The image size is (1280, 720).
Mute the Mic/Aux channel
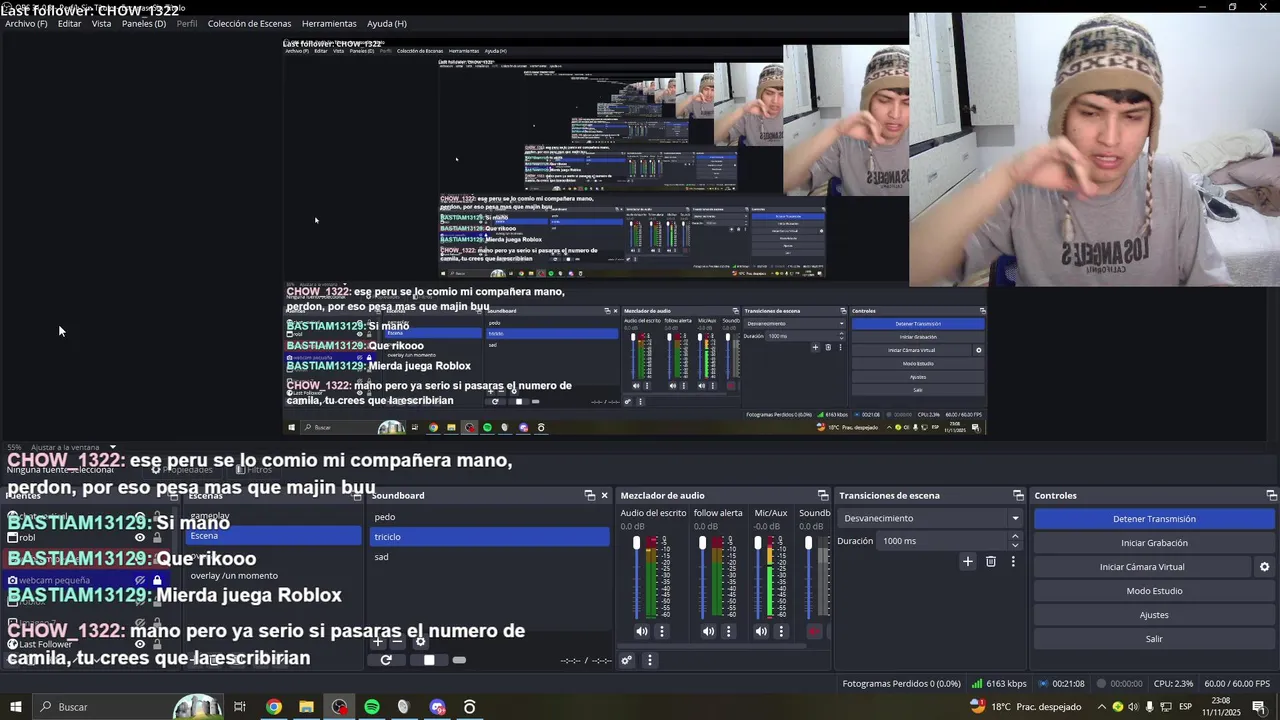tap(762, 631)
